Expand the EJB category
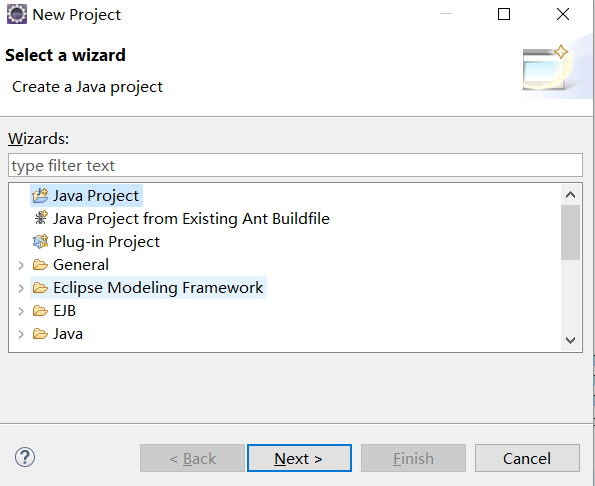595x486 pixels. [21, 311]
